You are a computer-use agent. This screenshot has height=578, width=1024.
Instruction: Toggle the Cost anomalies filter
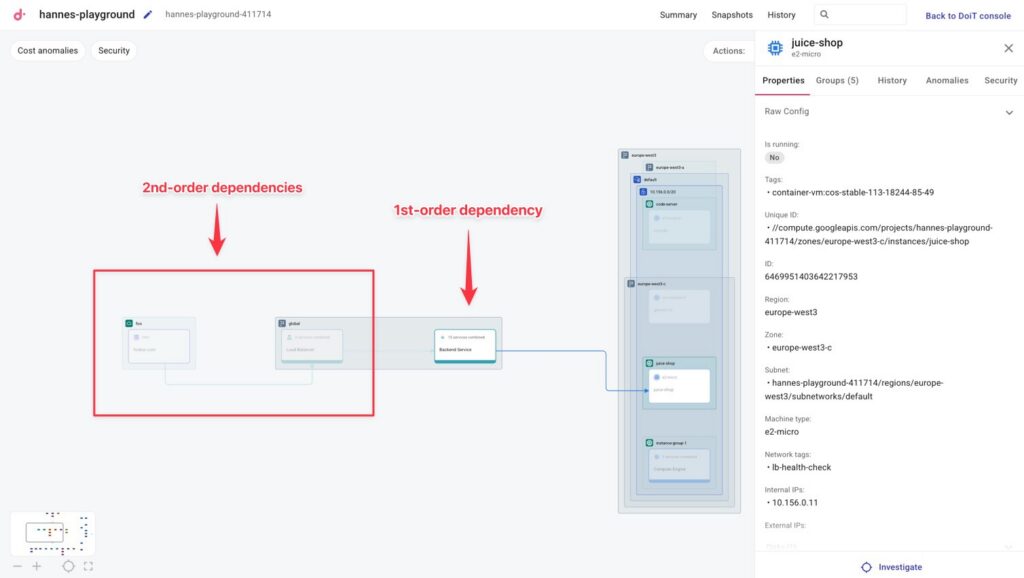pos(47,51)
